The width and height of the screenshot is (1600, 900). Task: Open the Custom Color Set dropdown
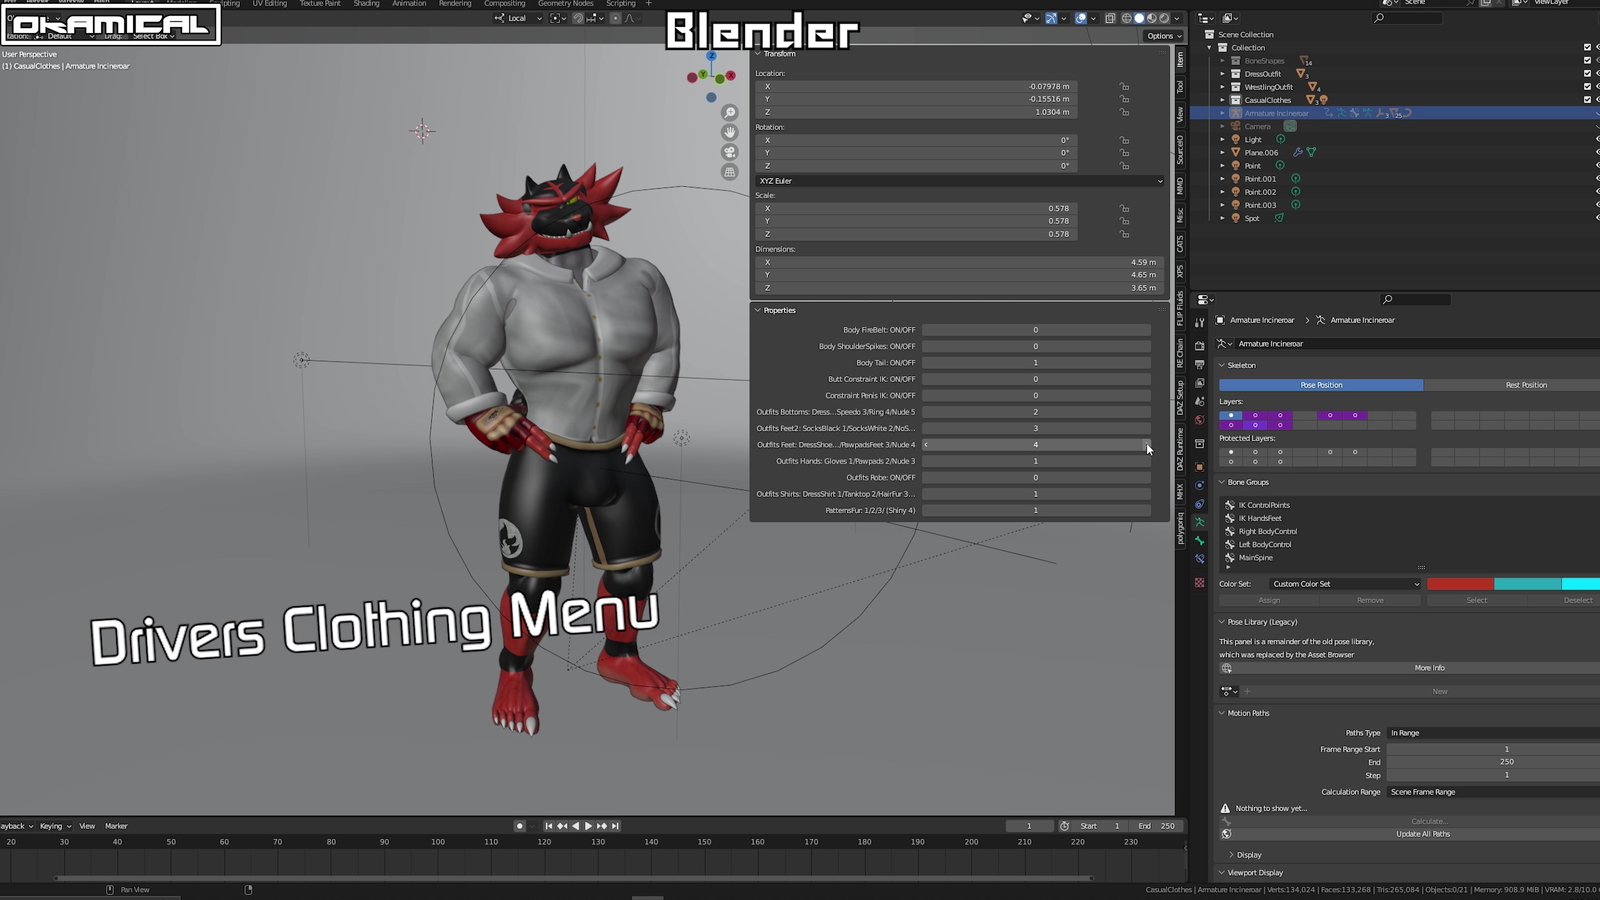click(x=1345, y=584)
